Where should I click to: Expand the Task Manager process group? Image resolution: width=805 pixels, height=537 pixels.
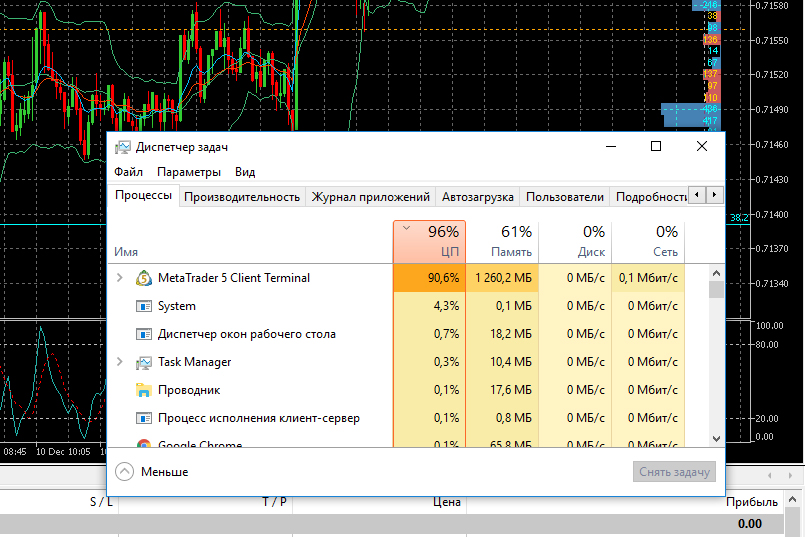pos(120,362)
